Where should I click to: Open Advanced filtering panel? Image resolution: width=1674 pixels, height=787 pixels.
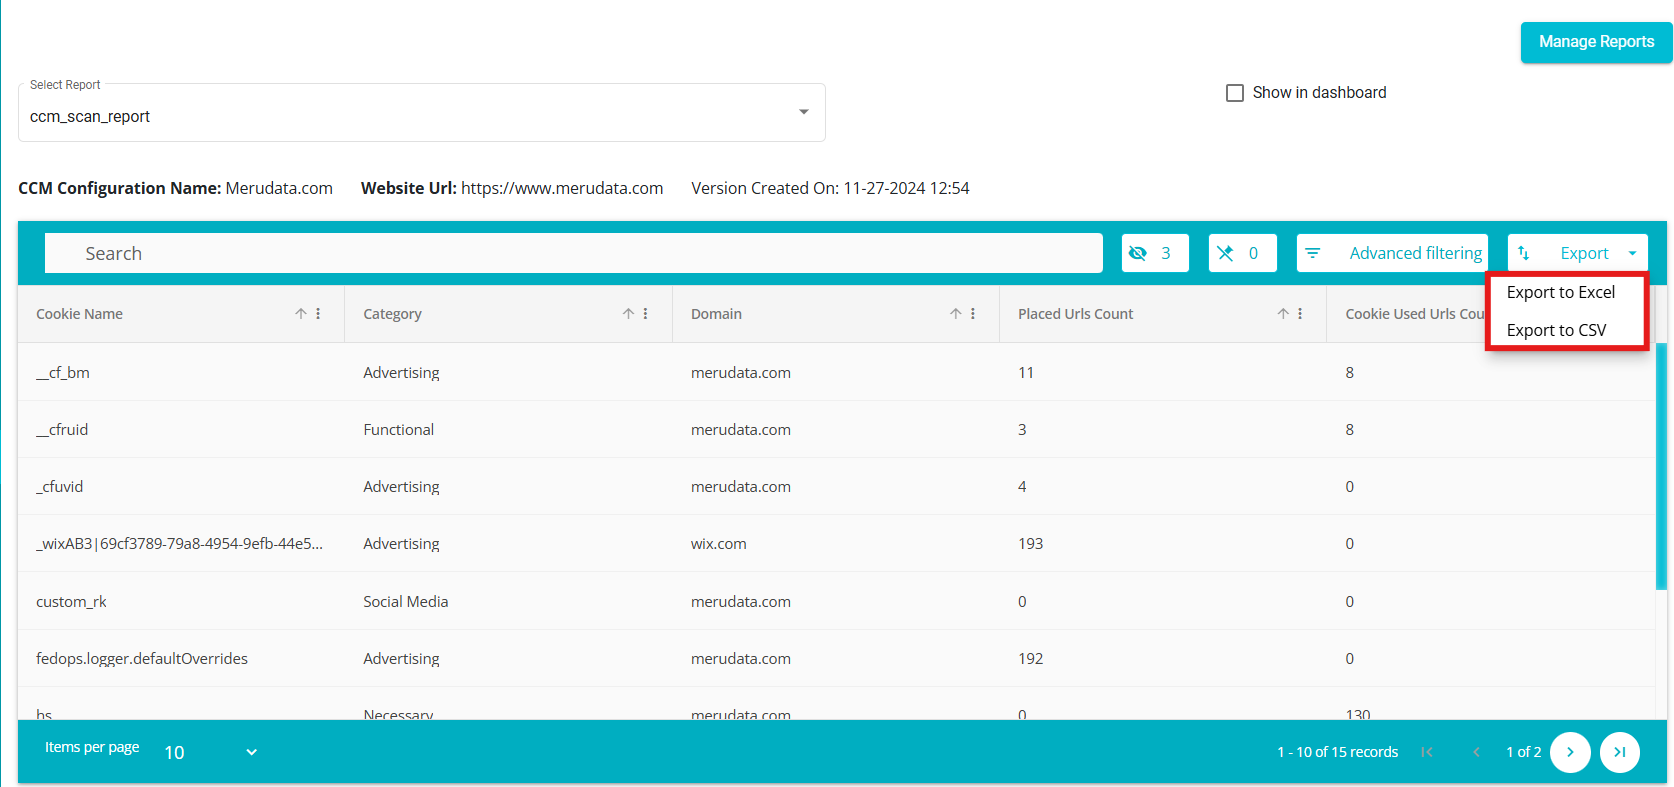pyautogui.click(x=1392, y=253)
